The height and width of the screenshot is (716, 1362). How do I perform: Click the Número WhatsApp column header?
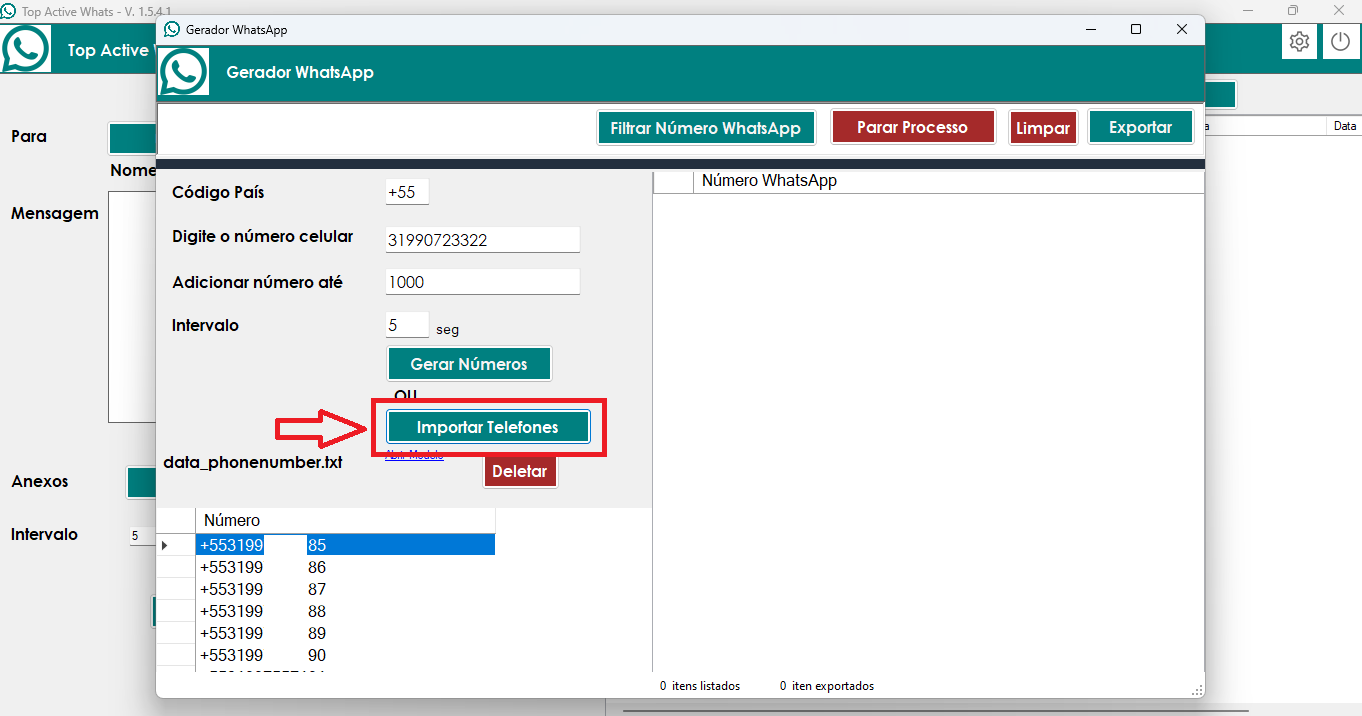948,181
